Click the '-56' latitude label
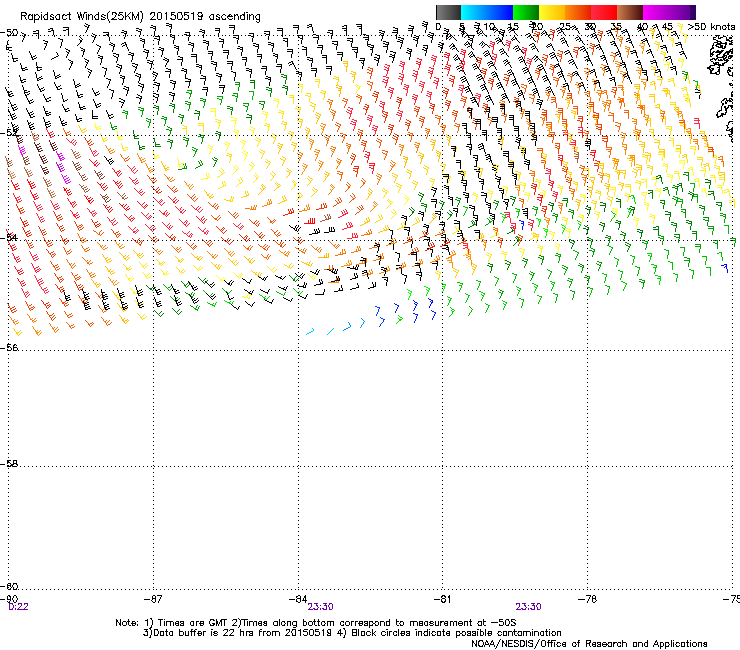This screenshot has height=650, width=740. [x=9, y=348]
